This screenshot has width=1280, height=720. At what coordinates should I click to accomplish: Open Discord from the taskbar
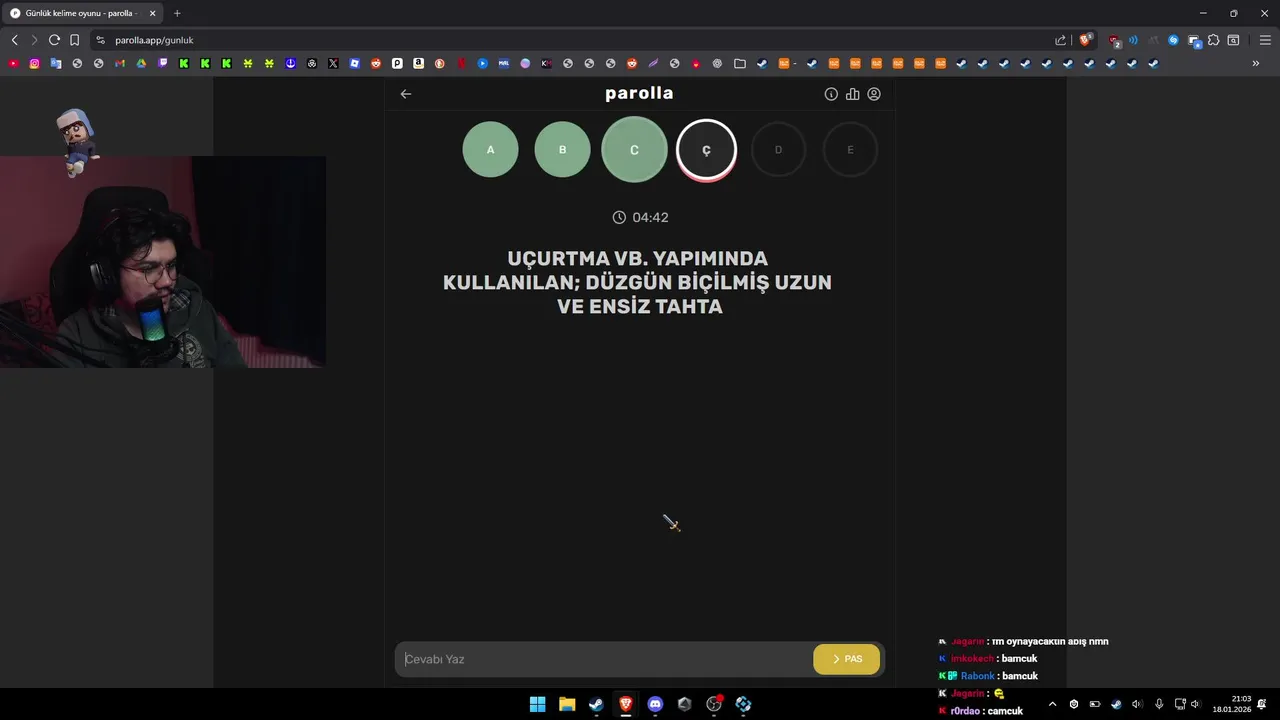[x=655, y=704]
